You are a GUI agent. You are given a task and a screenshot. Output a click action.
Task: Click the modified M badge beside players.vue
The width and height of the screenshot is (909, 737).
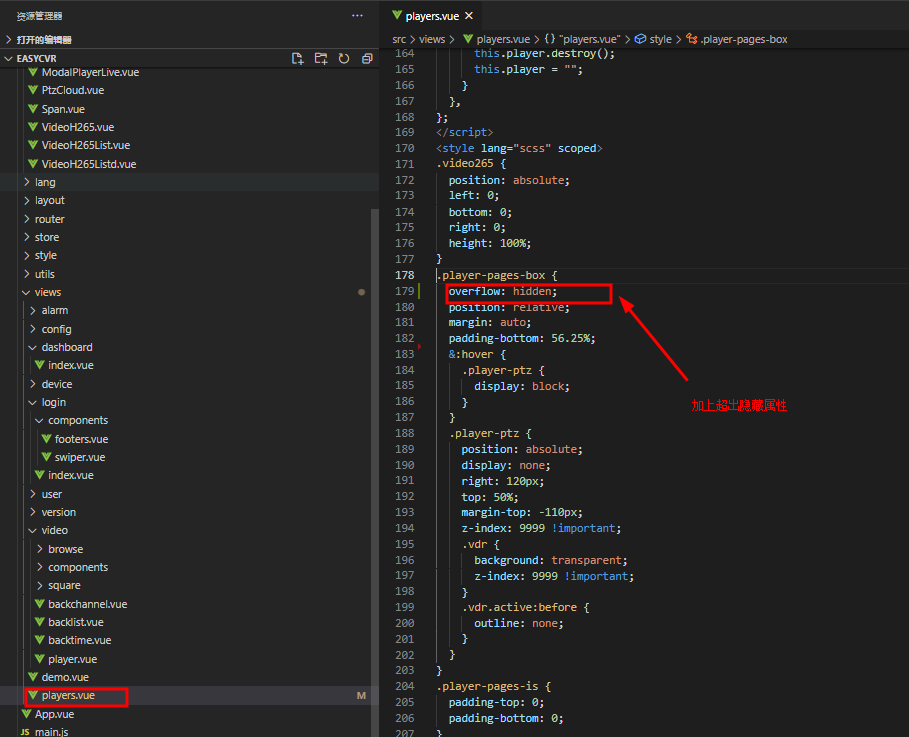(361, 695)
